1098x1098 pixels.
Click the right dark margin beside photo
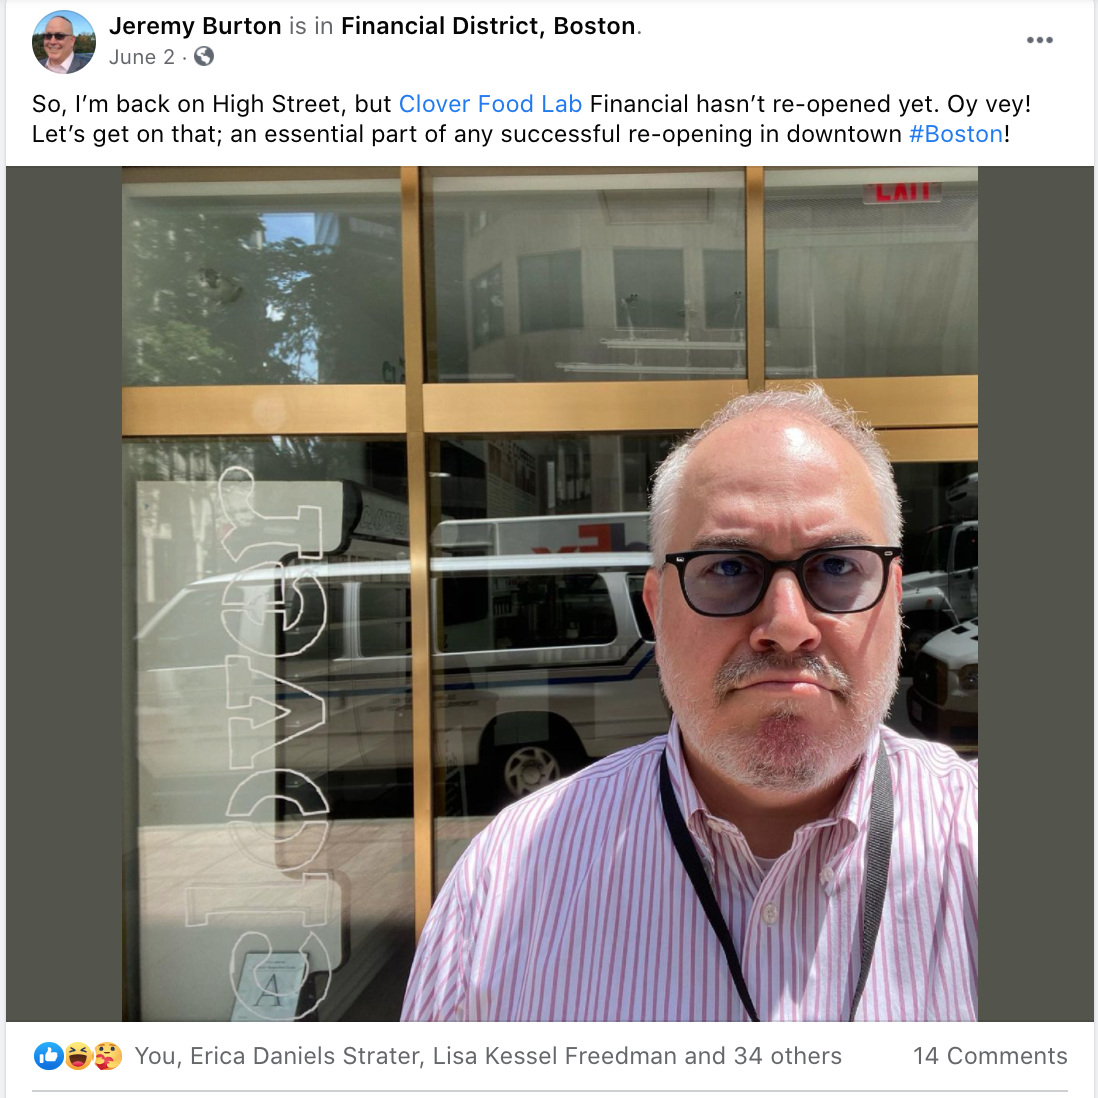(1036, 594)
